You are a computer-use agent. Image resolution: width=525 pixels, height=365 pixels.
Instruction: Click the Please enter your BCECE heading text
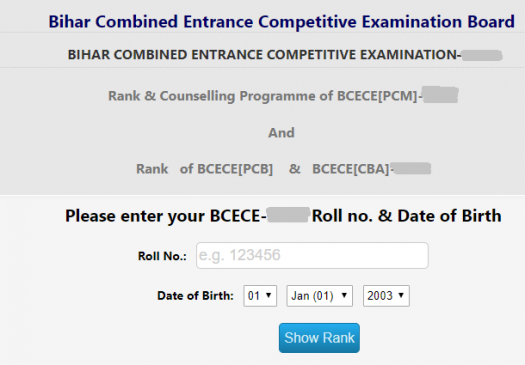(165, 216)
